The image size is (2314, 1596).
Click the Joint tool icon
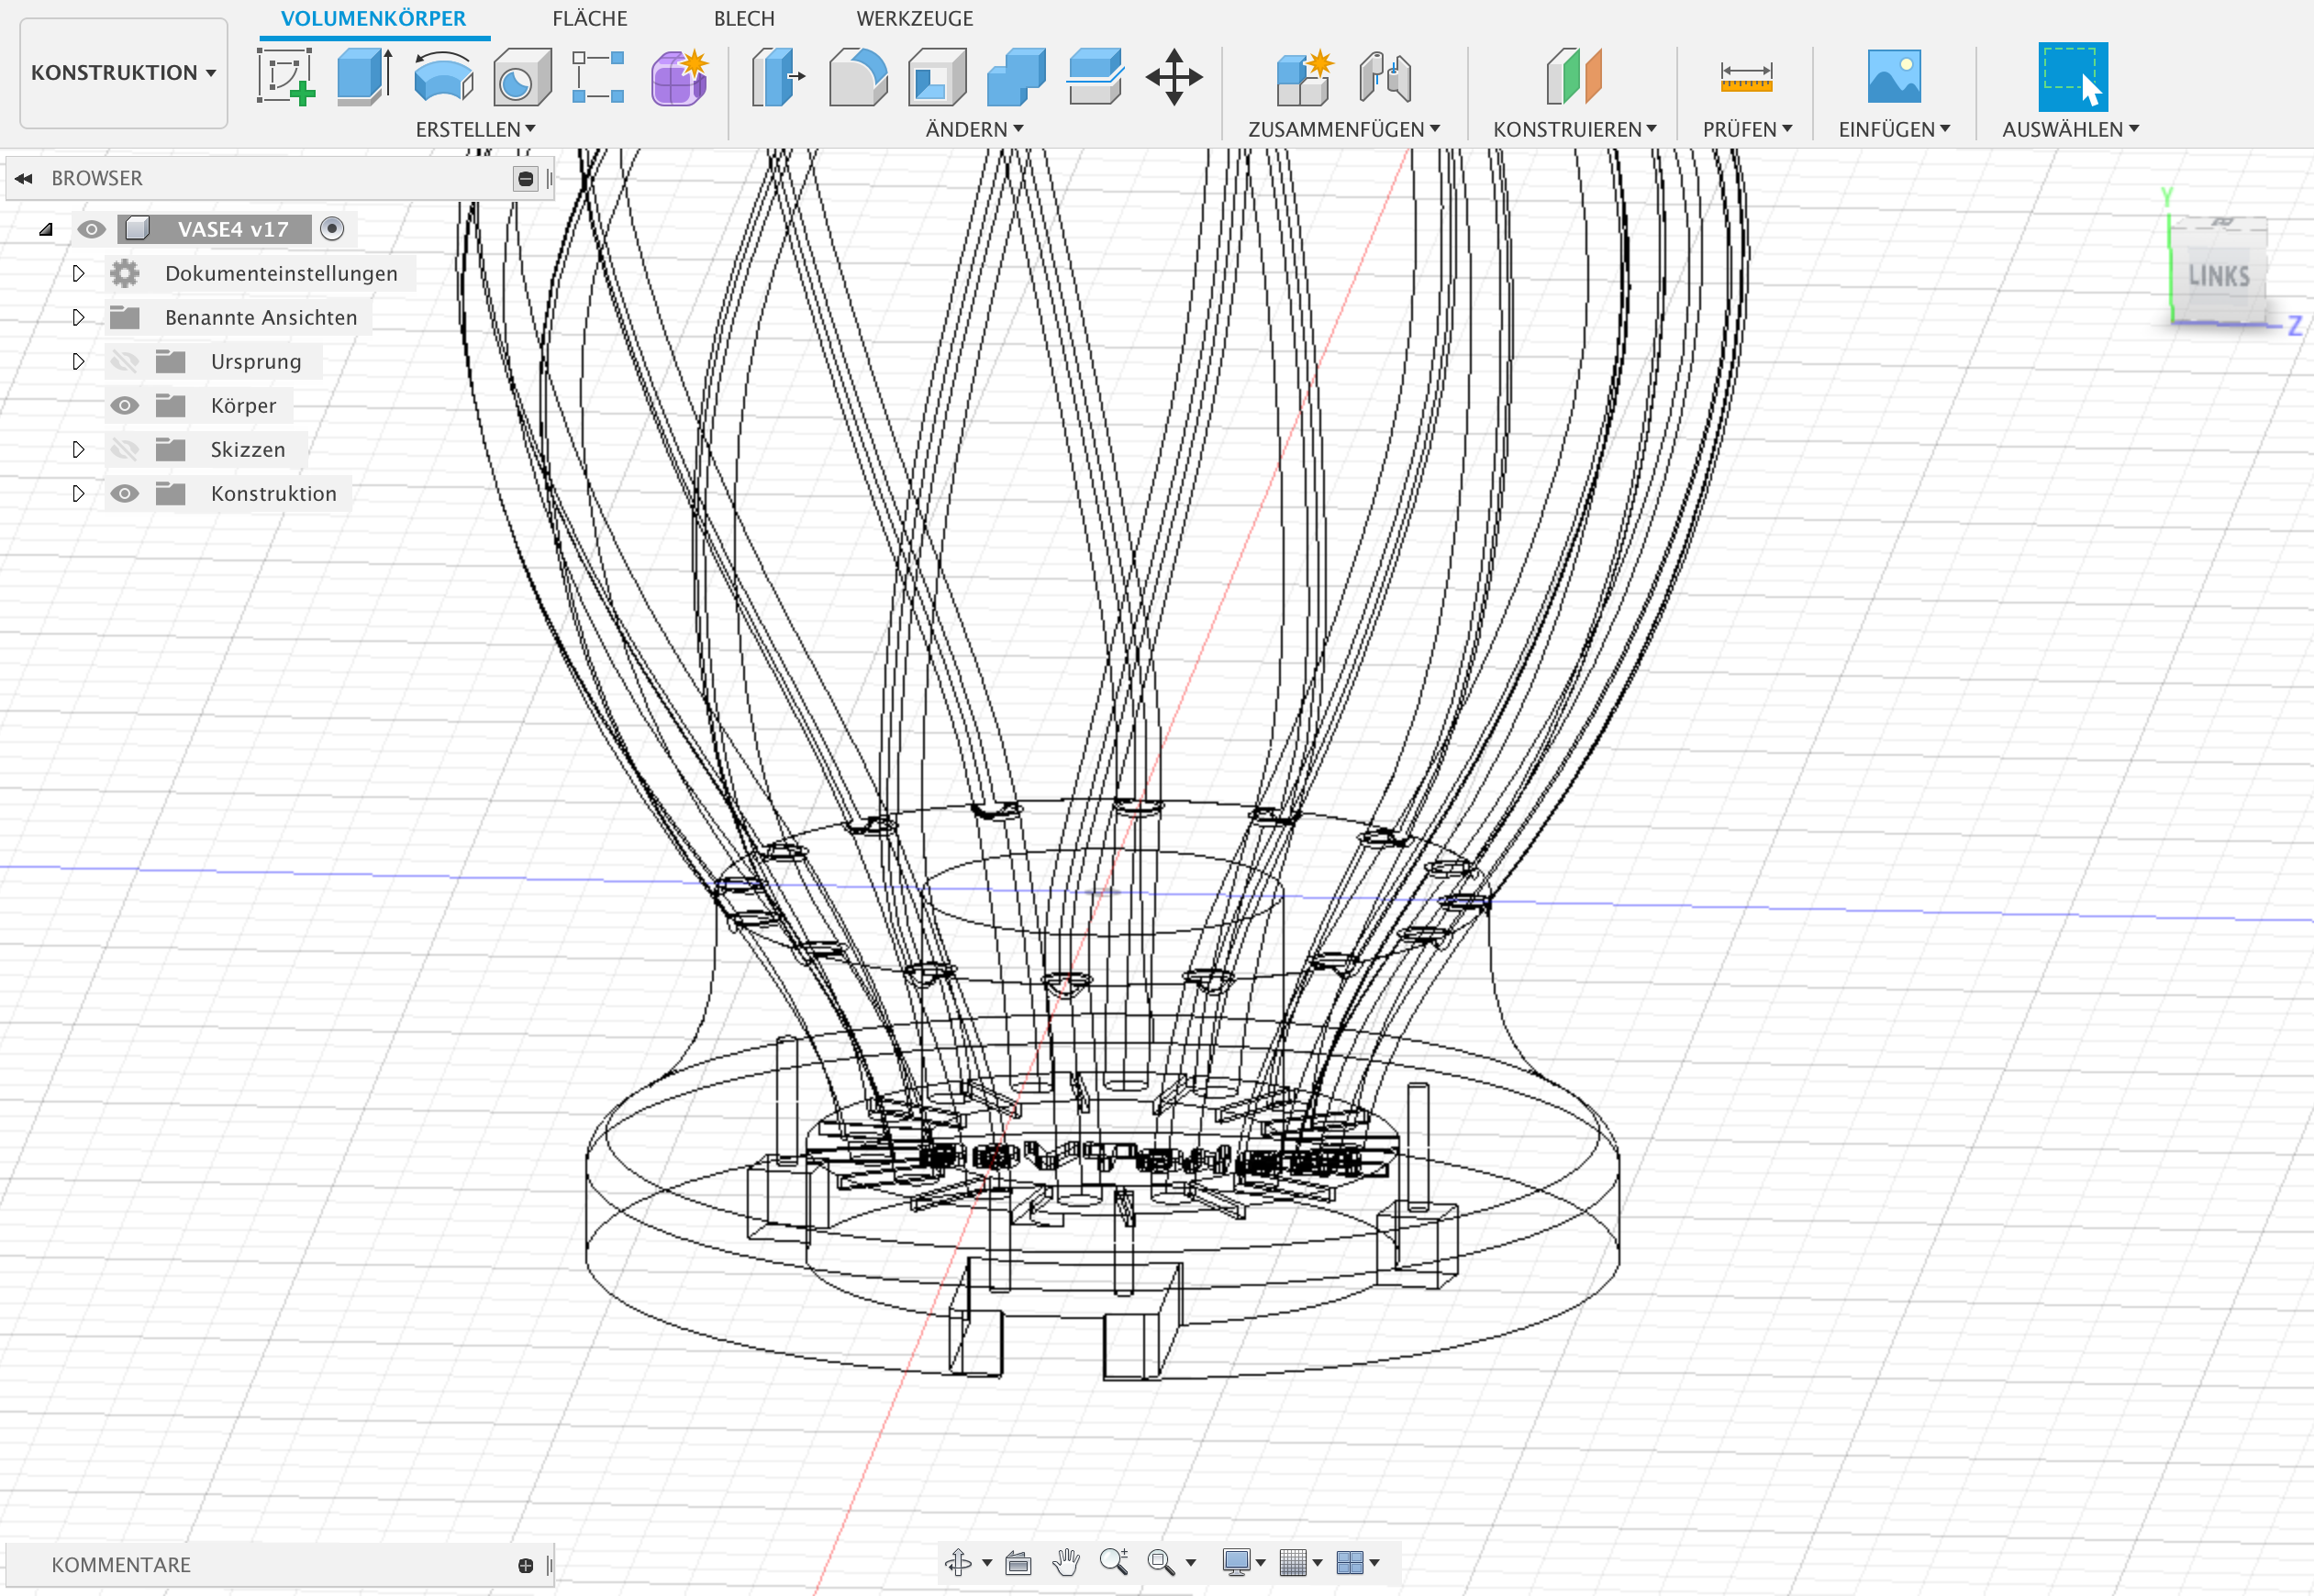[1385, 76]
